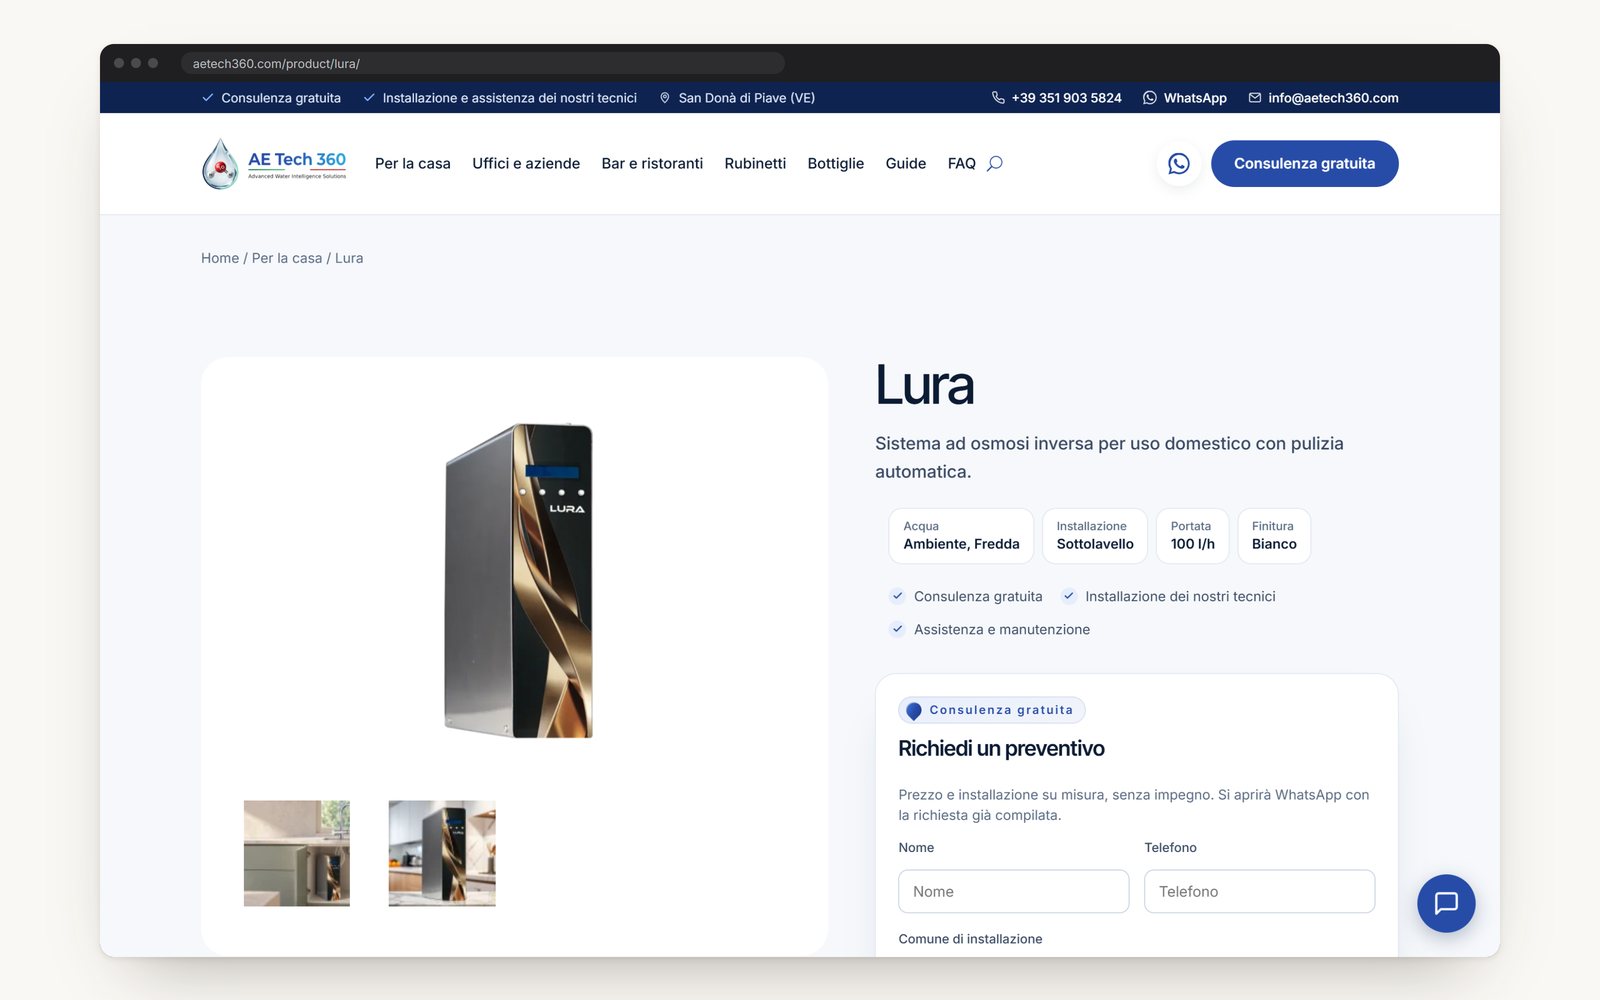Open the search magnifier icon in navbar

(x=994, y=163)
